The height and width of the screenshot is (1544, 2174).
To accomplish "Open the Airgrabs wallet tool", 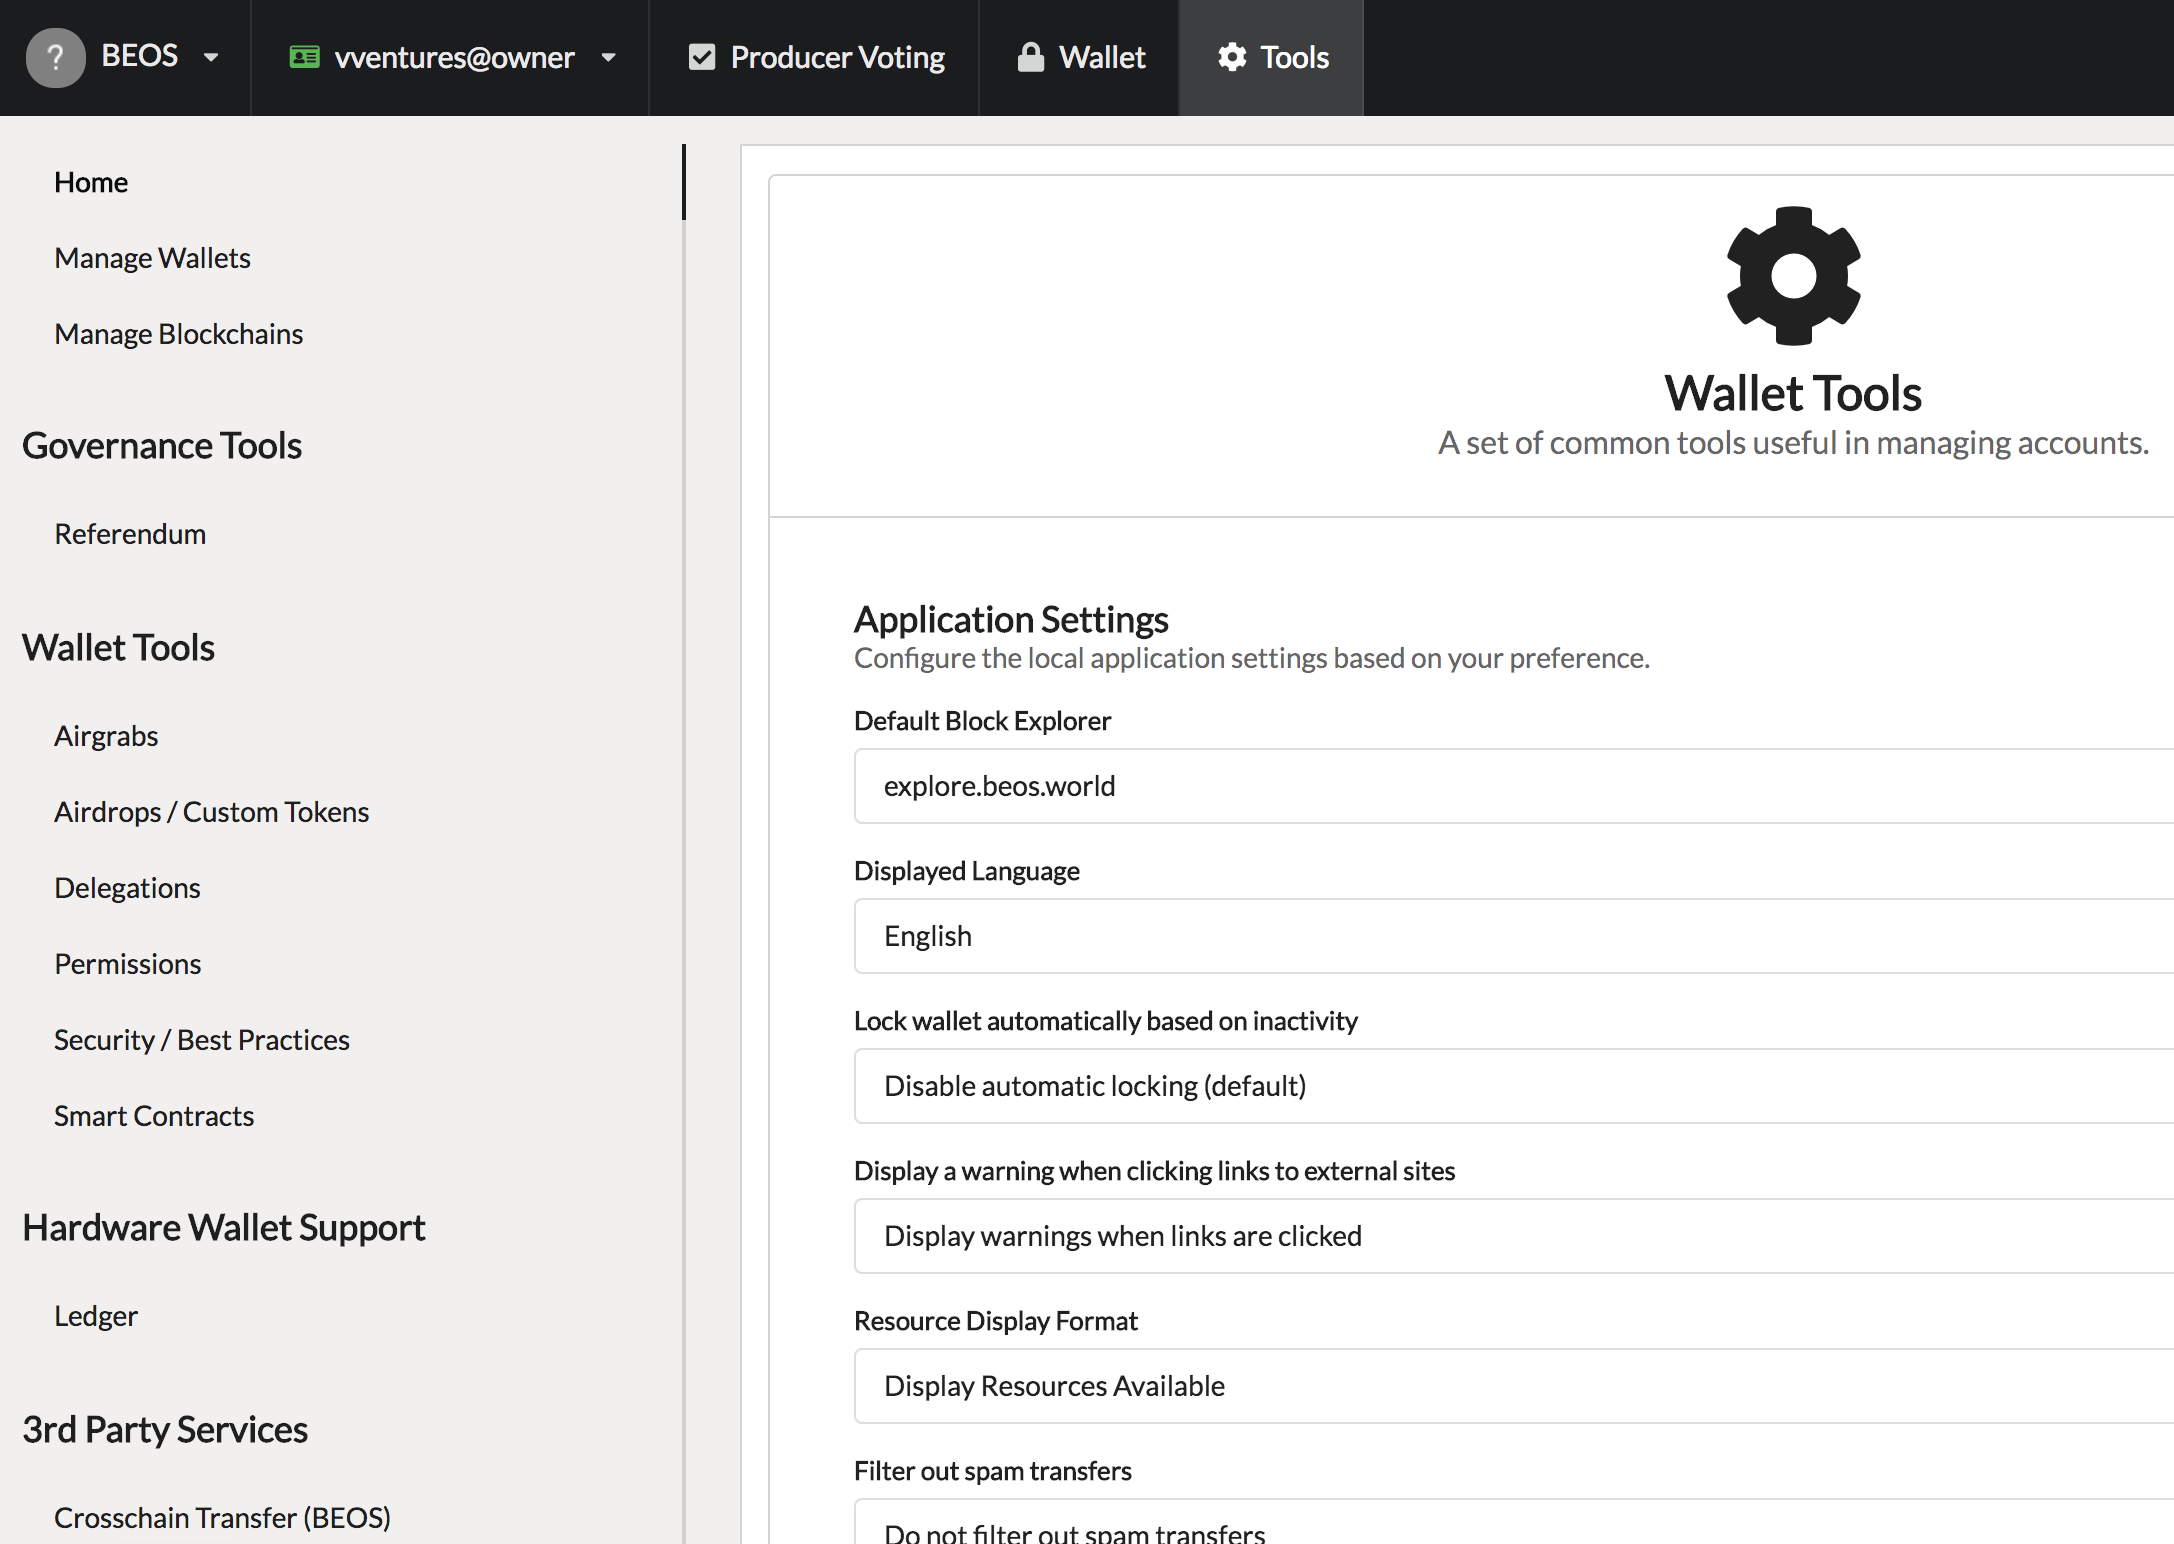I will [106, 736].
